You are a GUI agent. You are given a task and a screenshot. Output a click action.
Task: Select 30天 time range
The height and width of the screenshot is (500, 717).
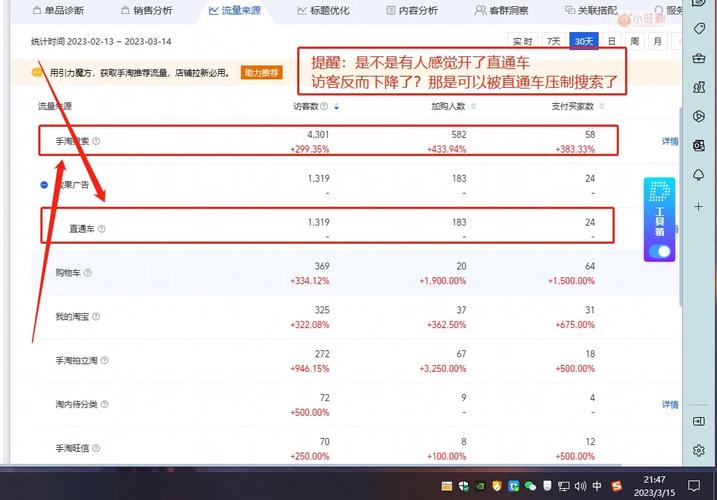click(x=584, y=41)
